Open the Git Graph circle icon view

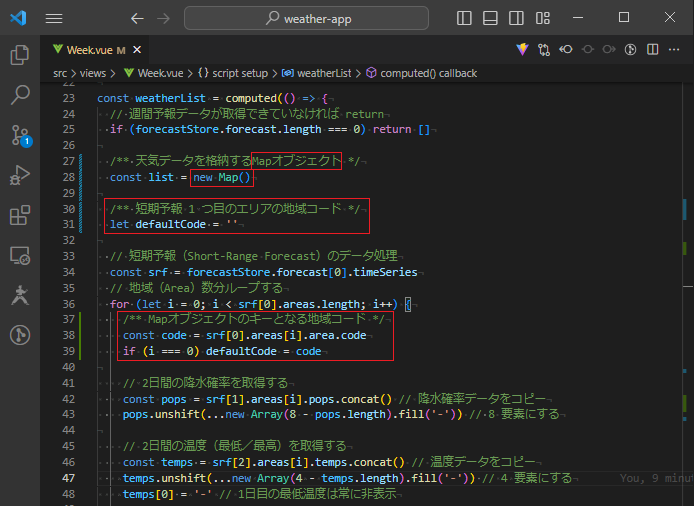tap(19, 335)
